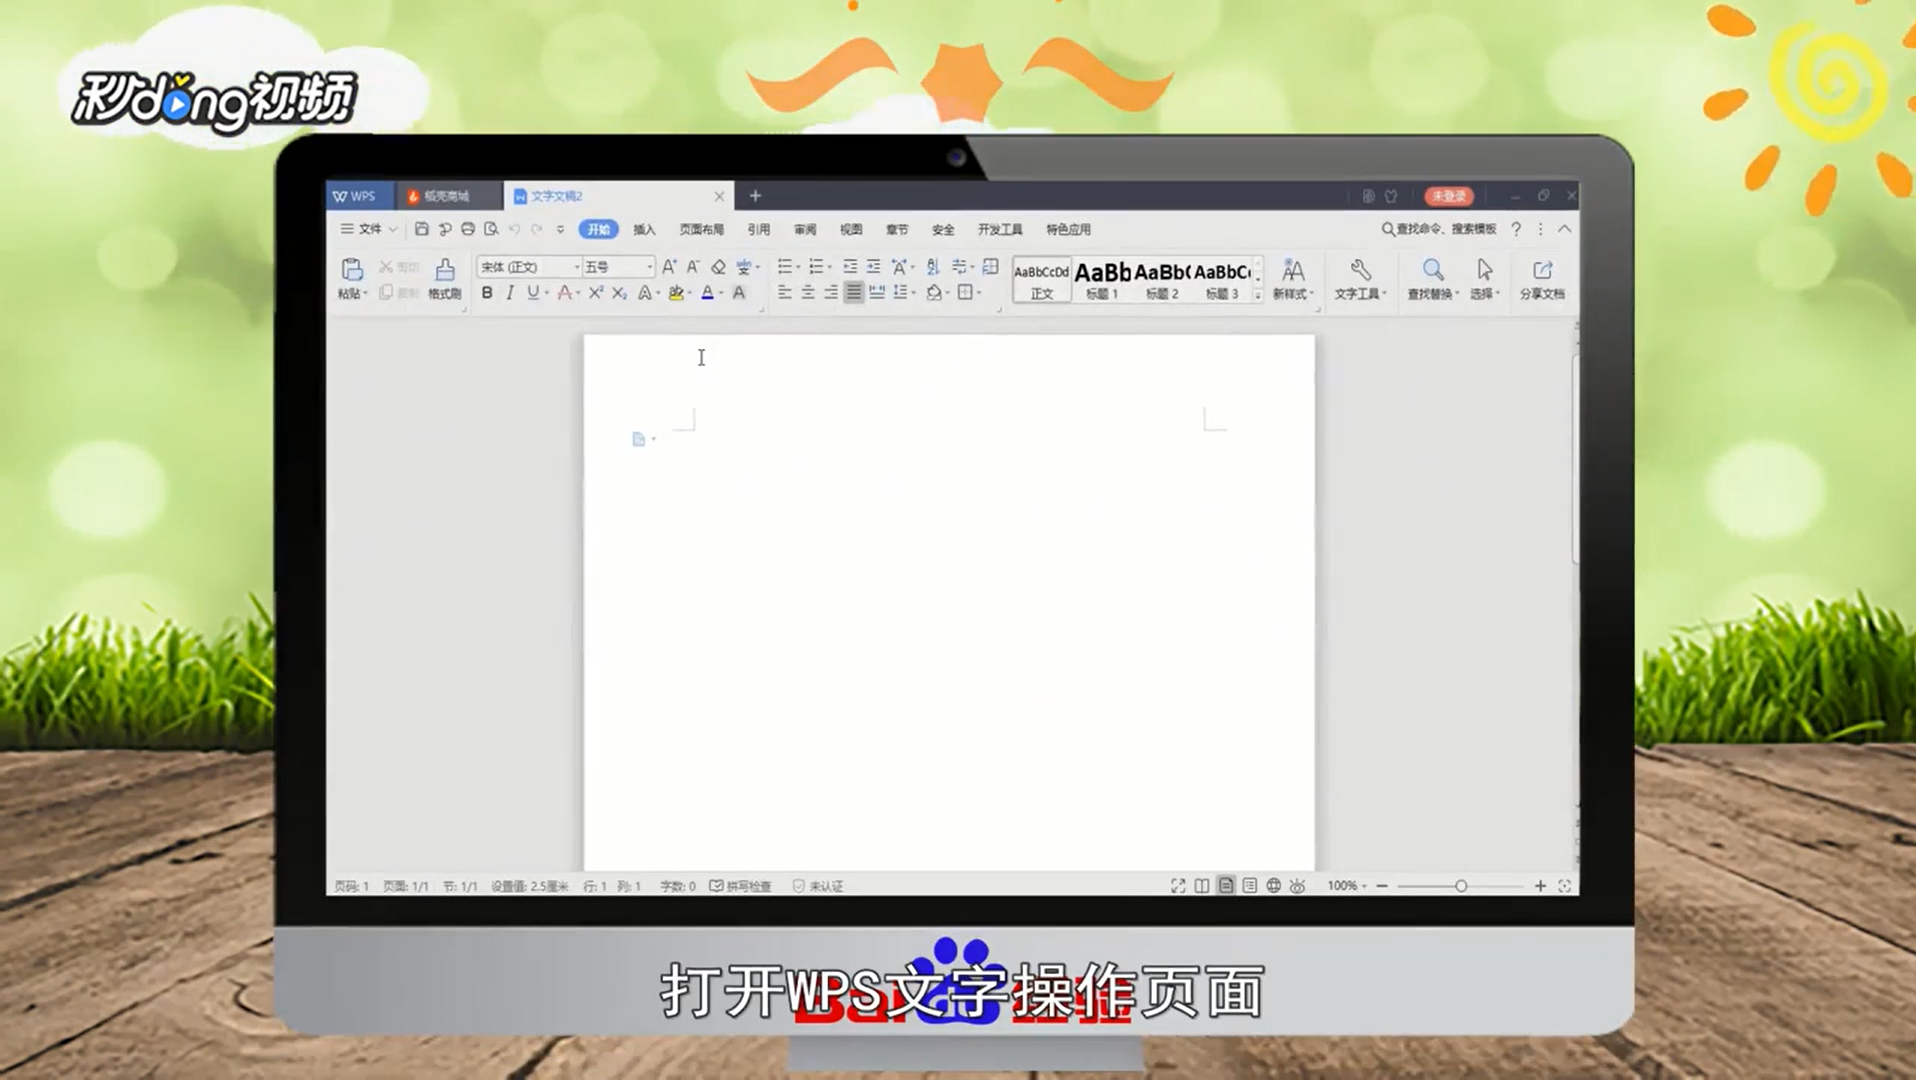Click the Save icon in quick access toolbar
The height and width of the screenshot is (1080, 1916).
click(421, 229)
